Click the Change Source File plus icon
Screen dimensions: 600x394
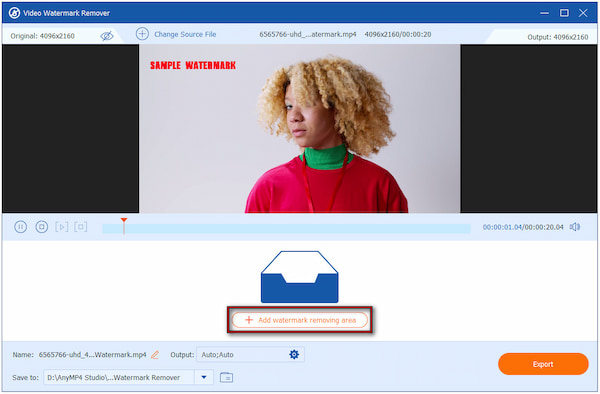(142, 34)
